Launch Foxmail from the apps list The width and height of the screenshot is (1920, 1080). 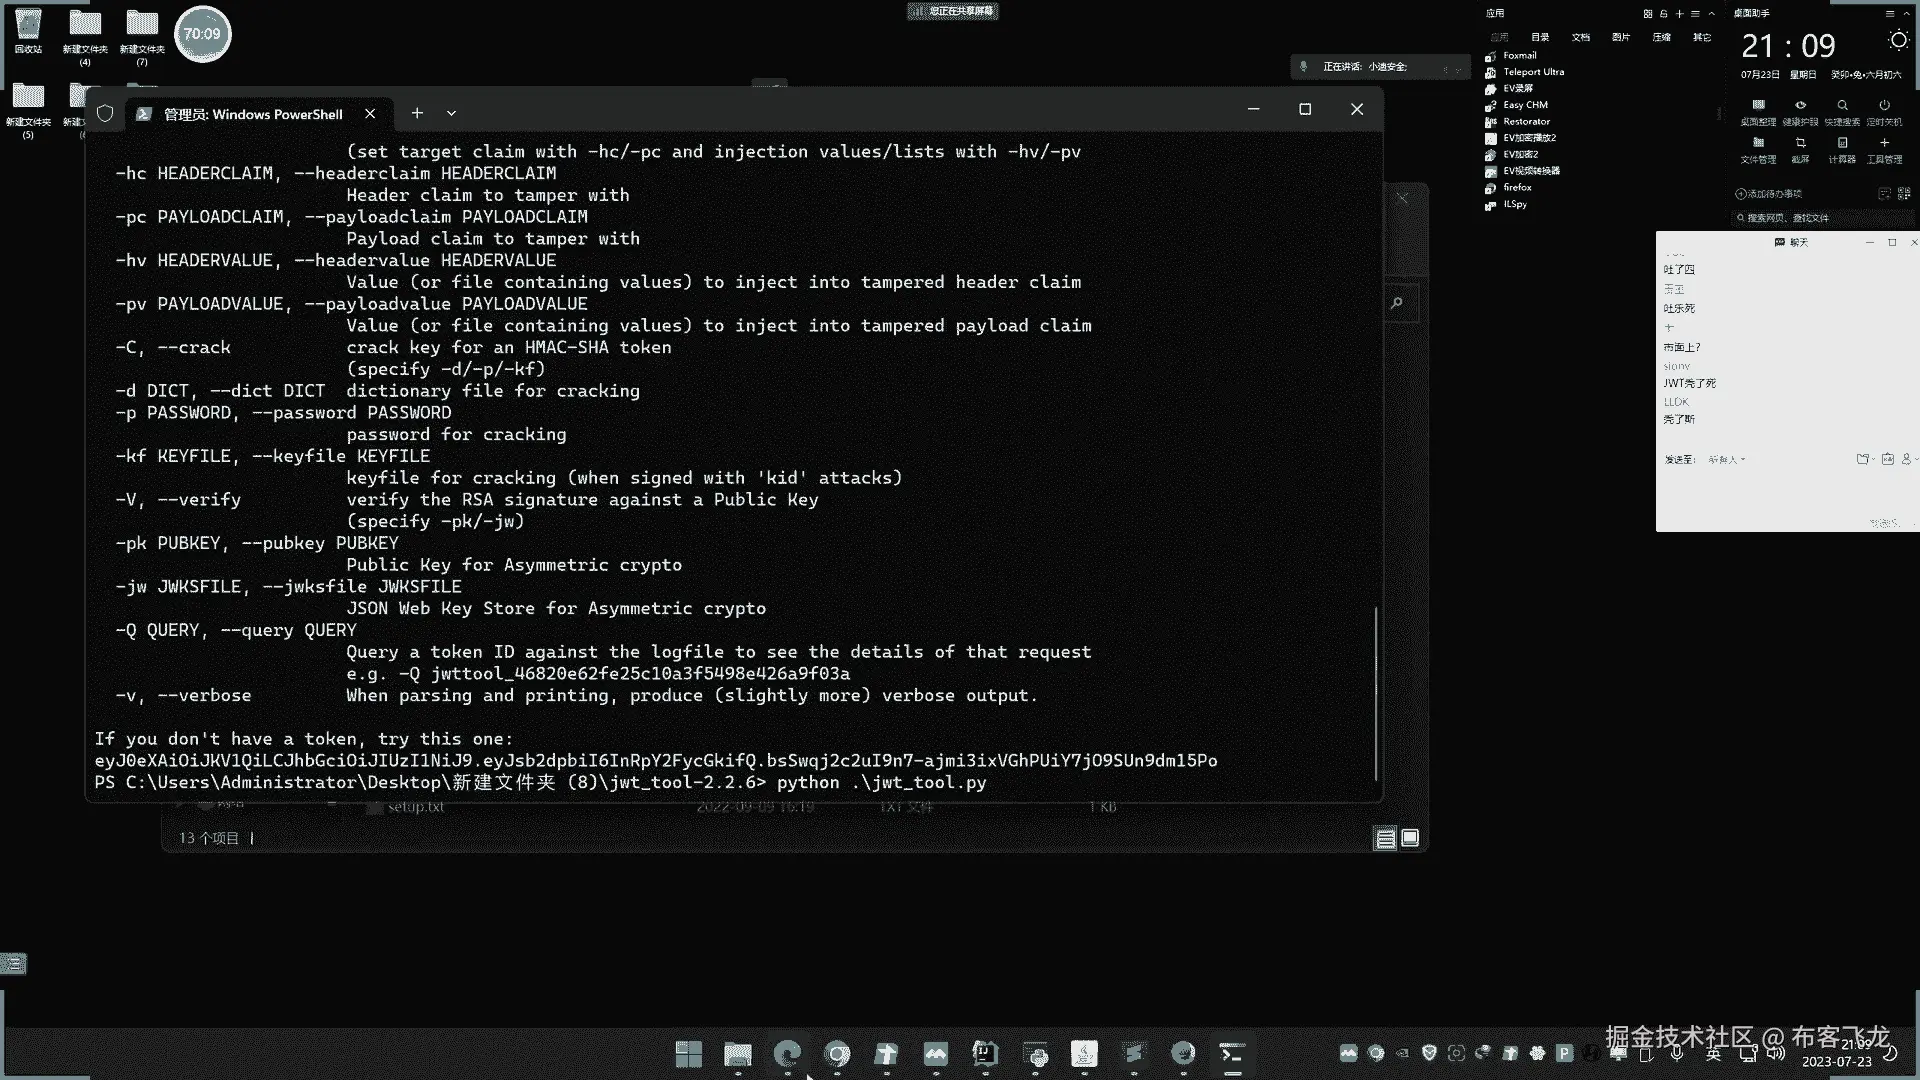pos(1519,55)
